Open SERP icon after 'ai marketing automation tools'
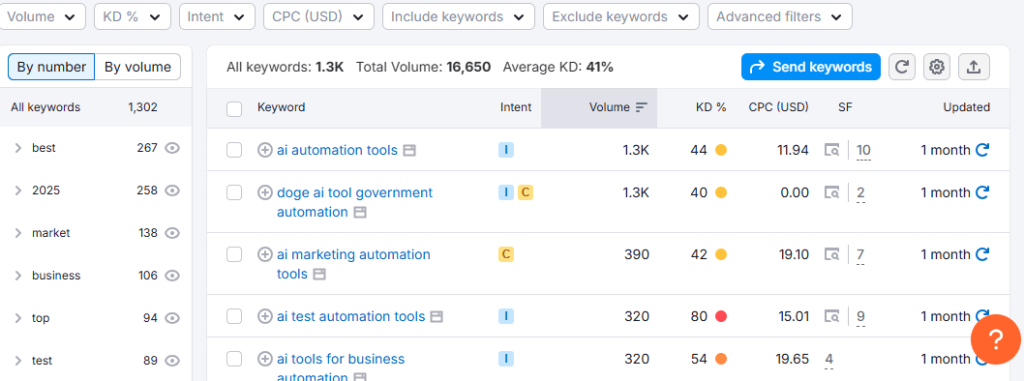The height and width of the screenshot is (381, 1024). point(319,274)
